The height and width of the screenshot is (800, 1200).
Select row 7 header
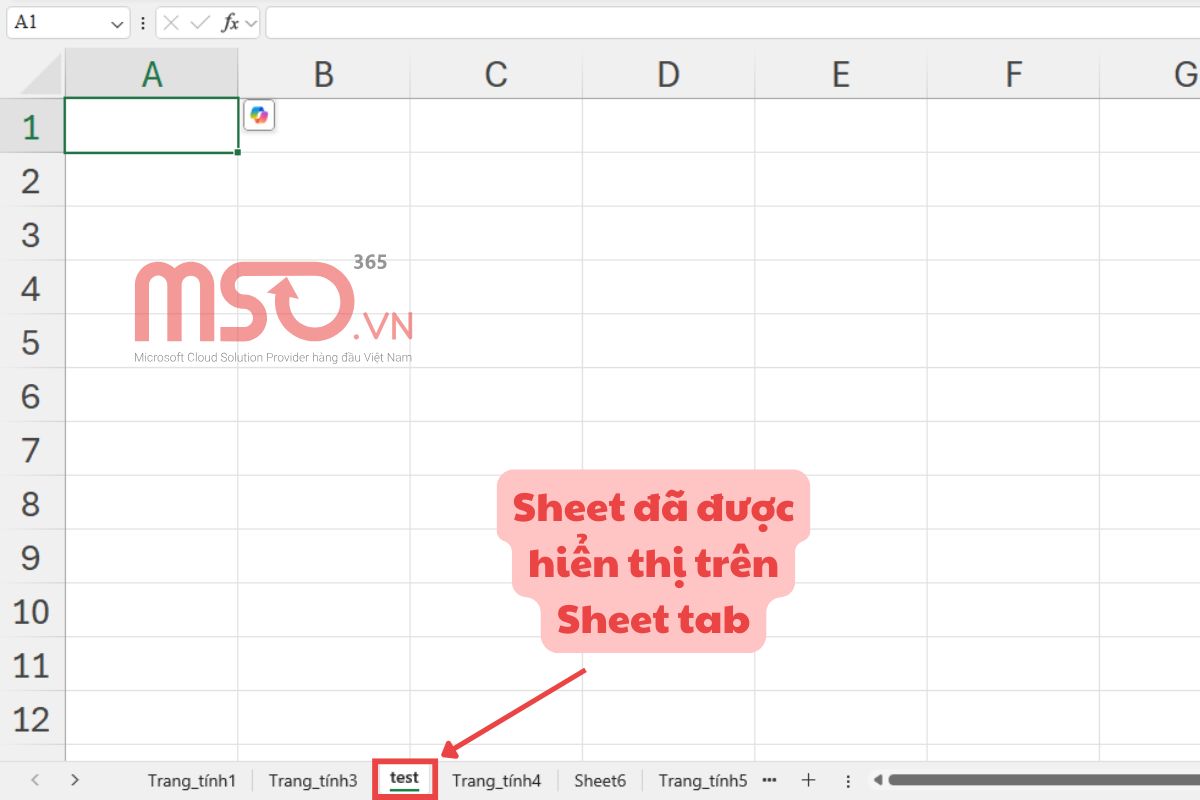click(x=32, y=450)
